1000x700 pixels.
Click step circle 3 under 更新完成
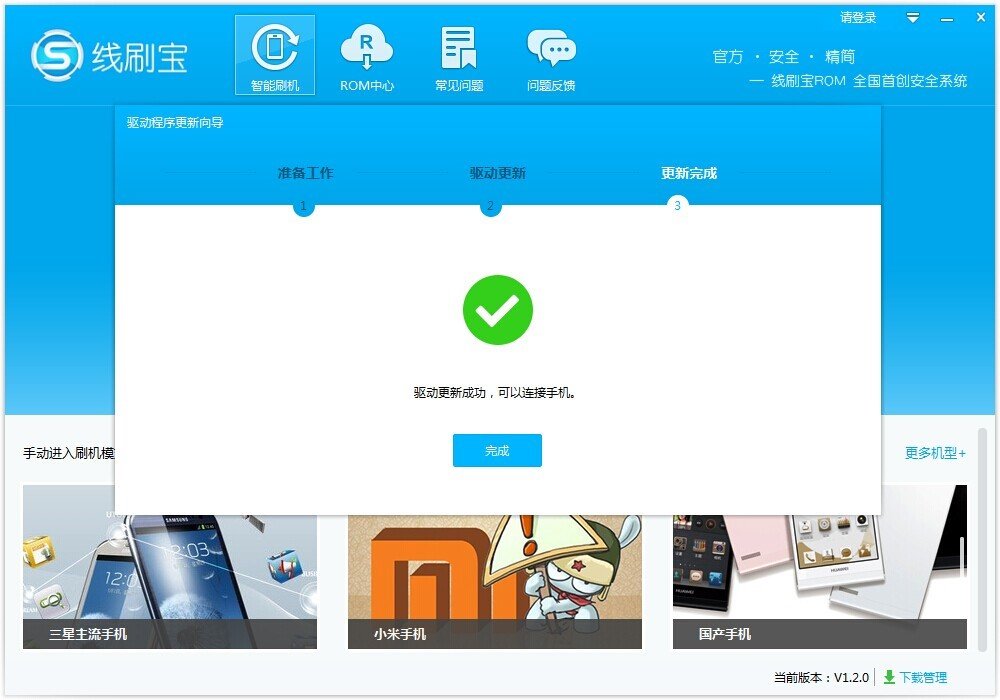coord(677,207)
